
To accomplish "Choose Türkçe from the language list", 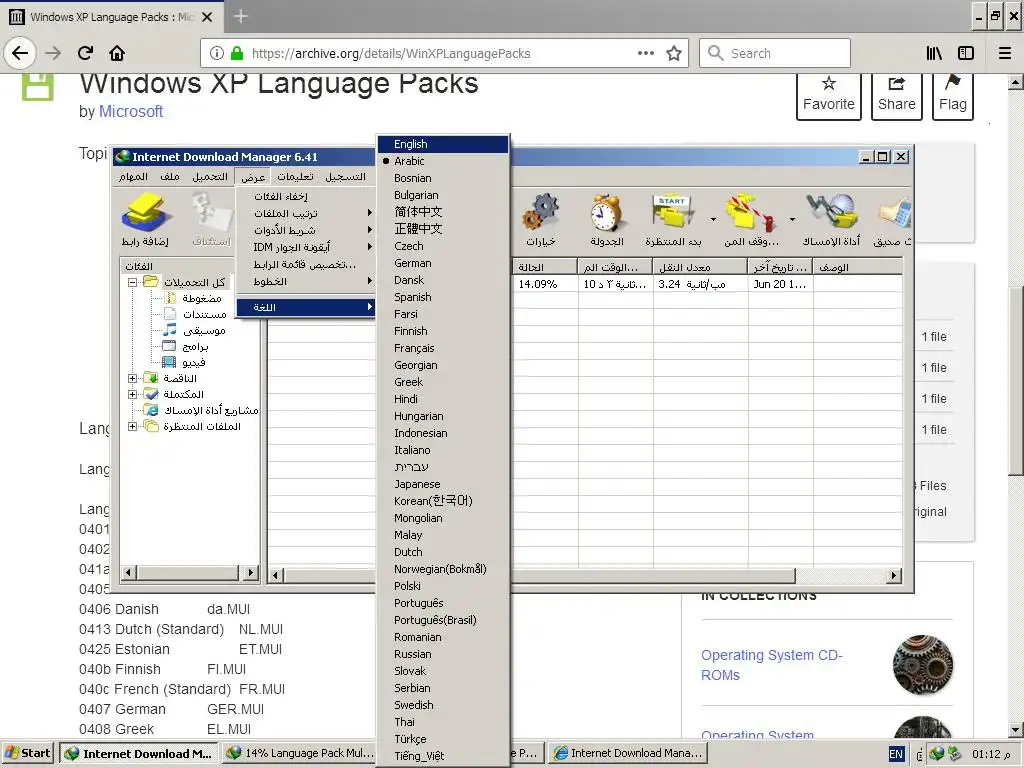I will pyautogui.click(x=443, y=739).
